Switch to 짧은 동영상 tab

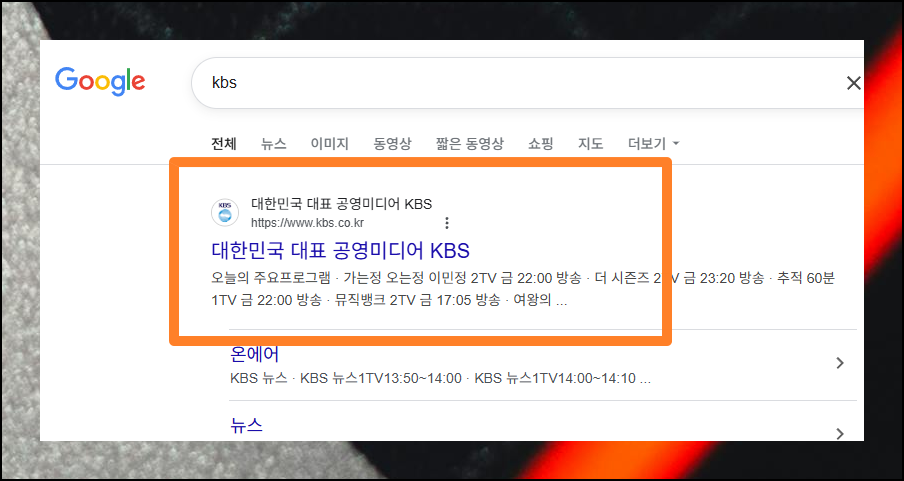(469, 144)
